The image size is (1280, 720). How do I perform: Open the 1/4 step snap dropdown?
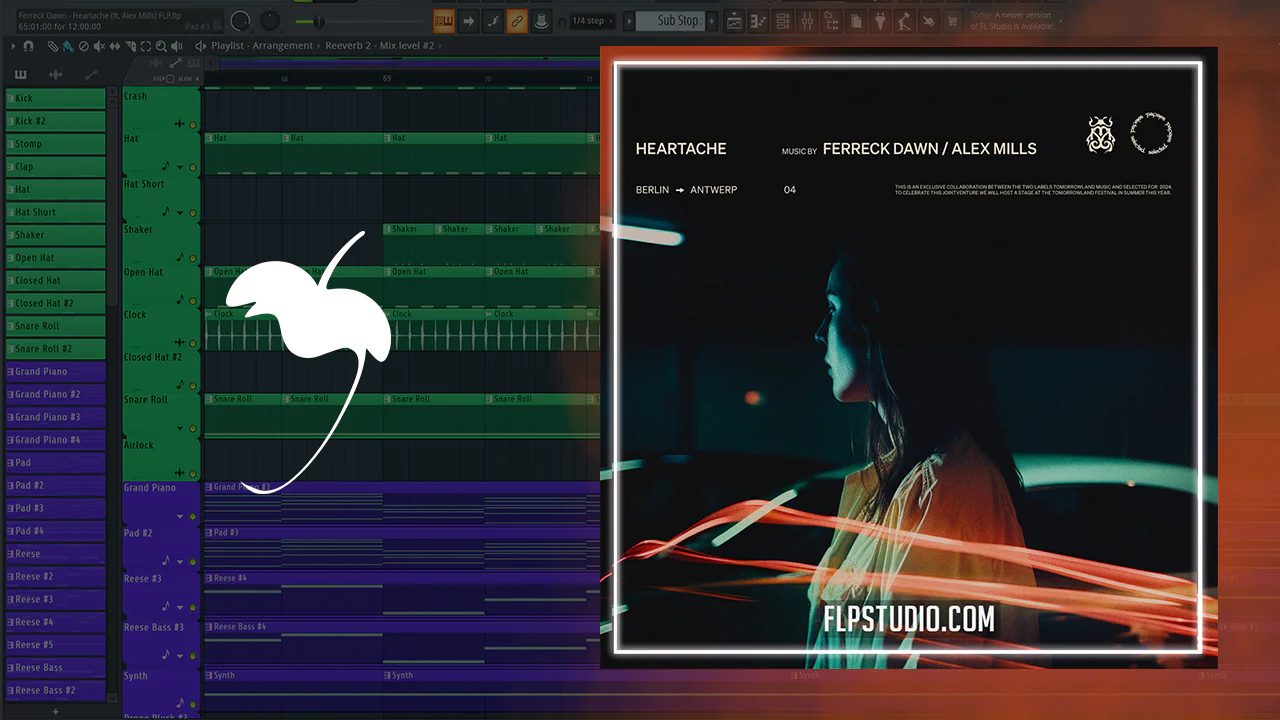(590, 20)
